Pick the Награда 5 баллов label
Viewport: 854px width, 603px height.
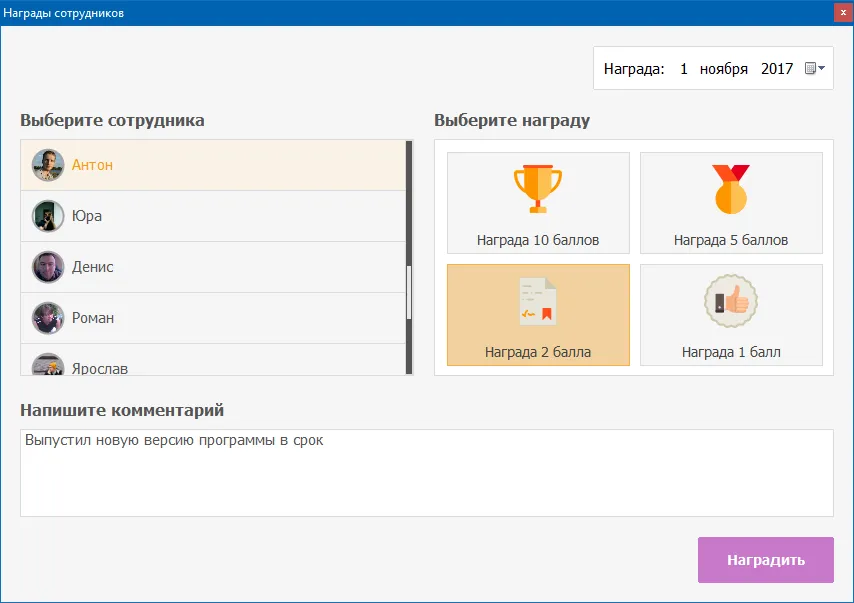point(731,240)
